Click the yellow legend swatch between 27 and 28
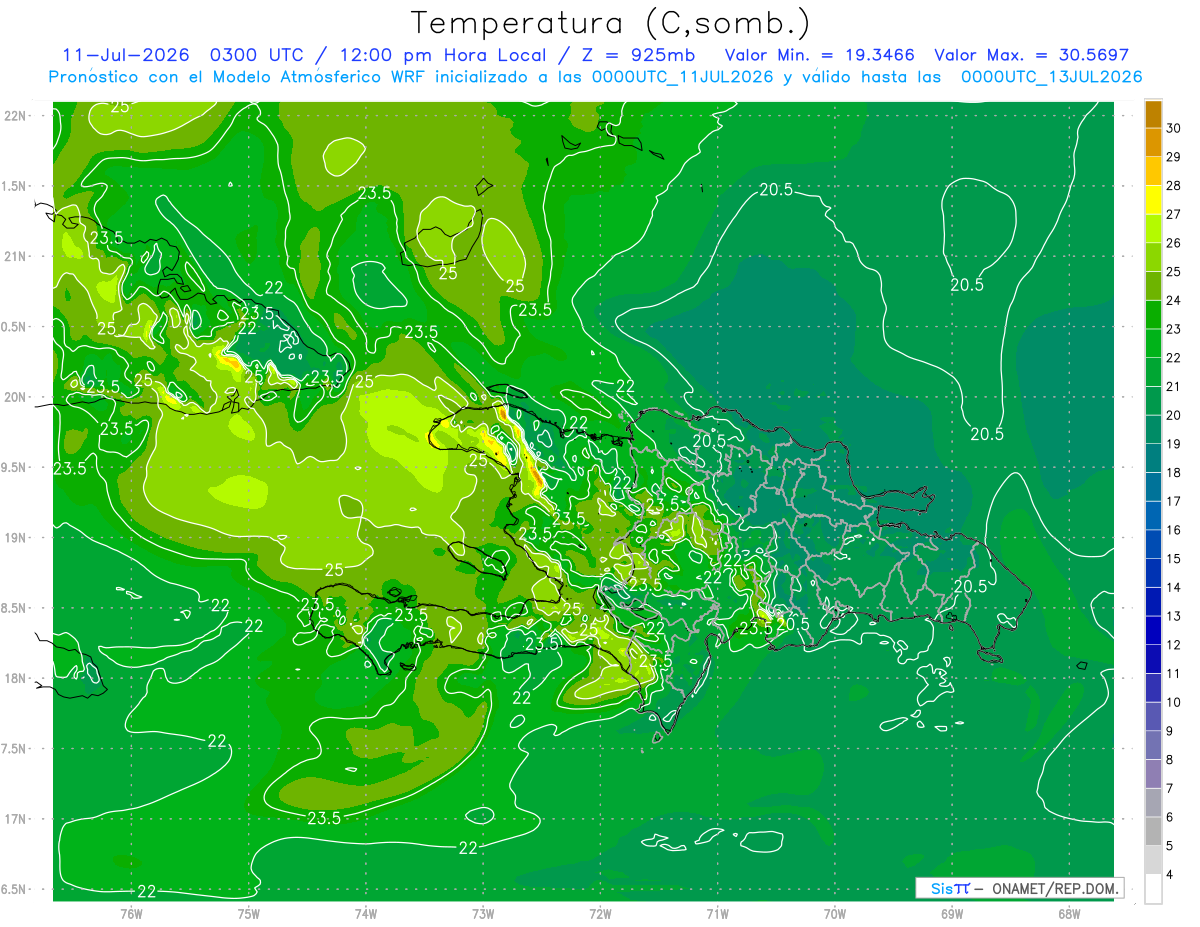 (1153, 200)
